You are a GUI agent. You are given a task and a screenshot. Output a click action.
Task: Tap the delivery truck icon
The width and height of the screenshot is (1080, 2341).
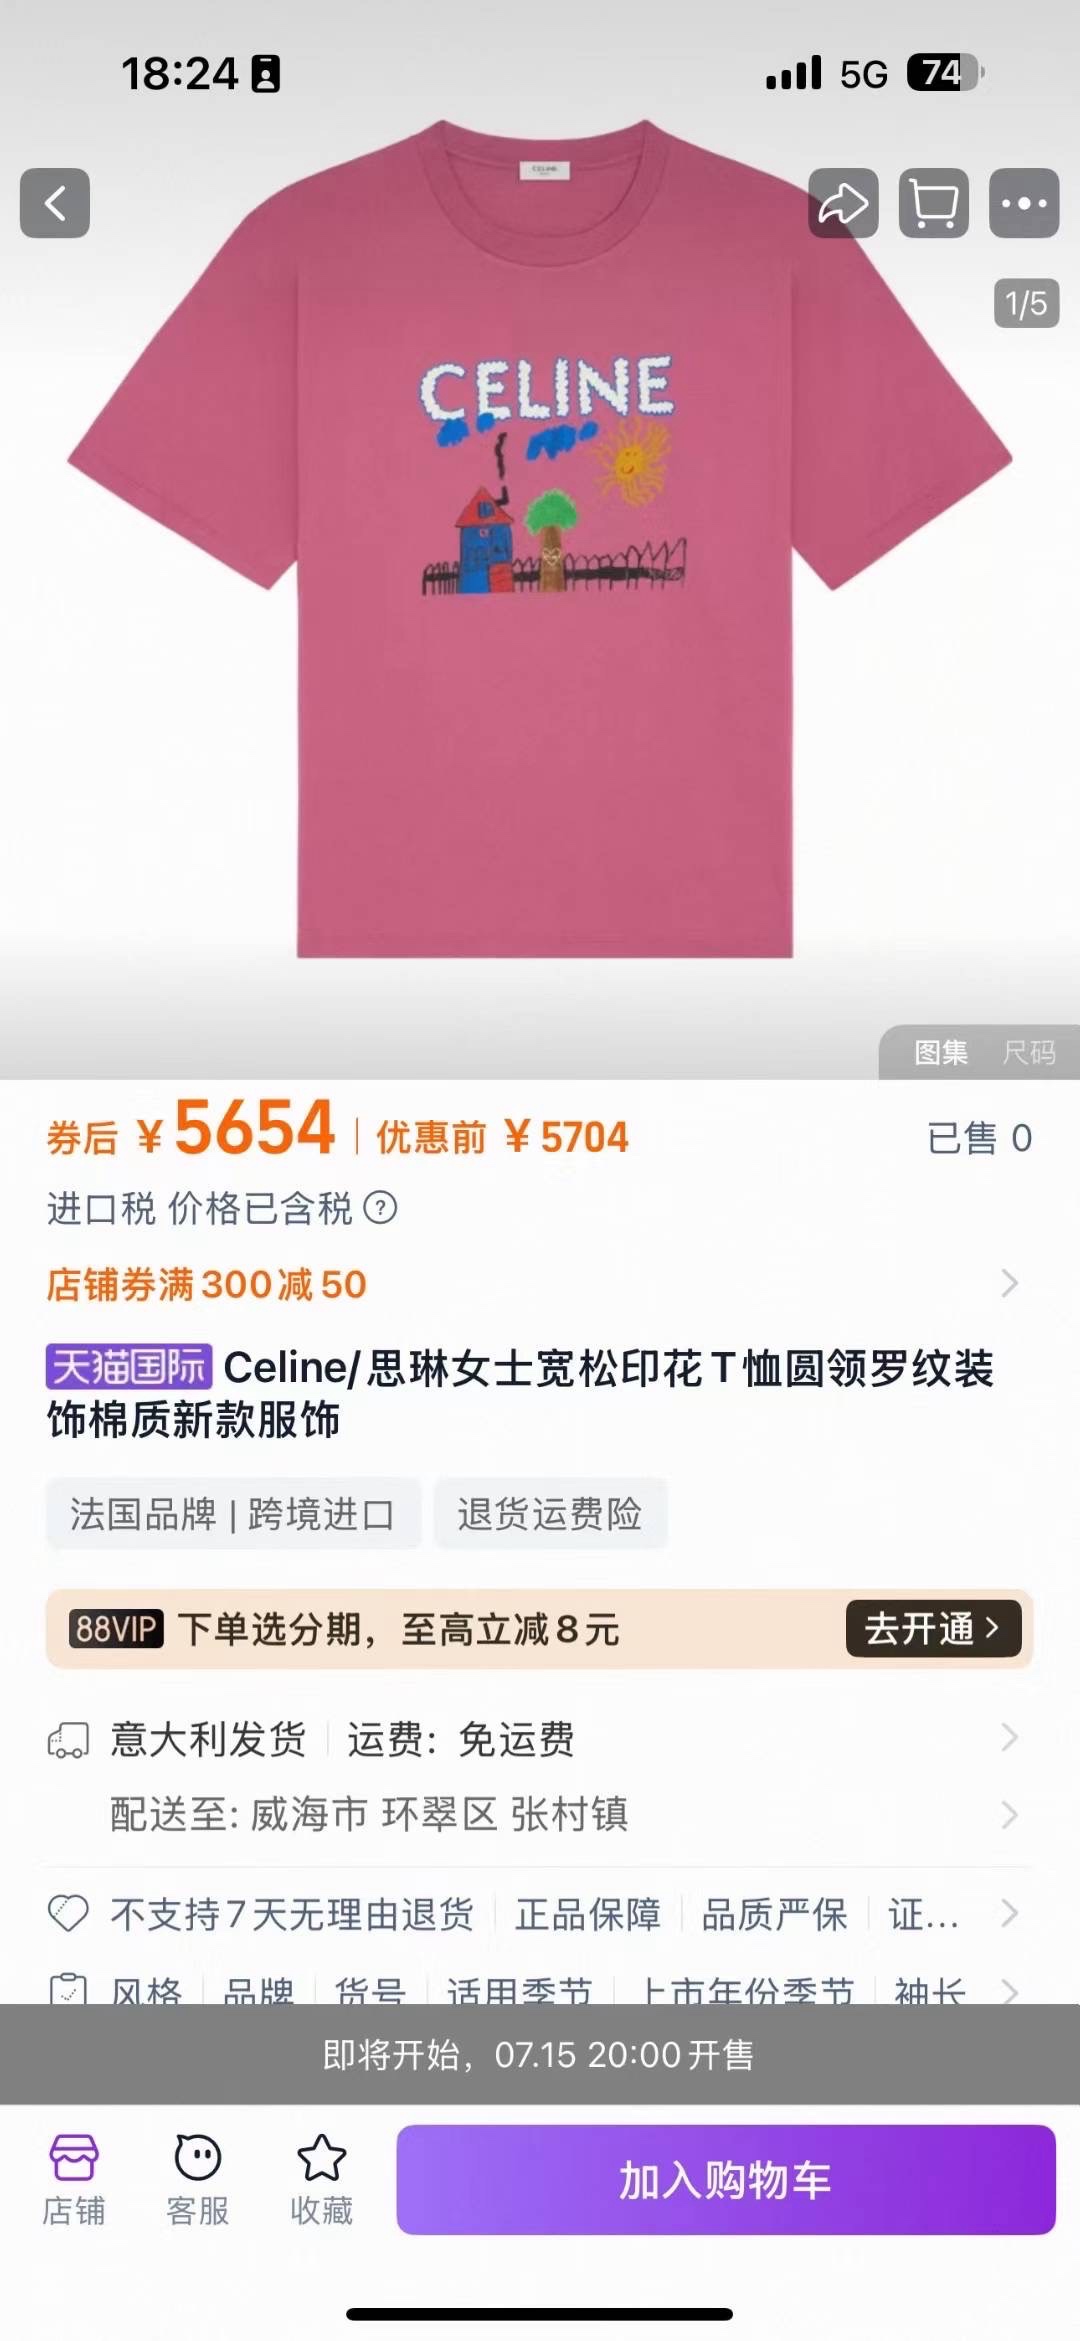[x=69, y=1740]
